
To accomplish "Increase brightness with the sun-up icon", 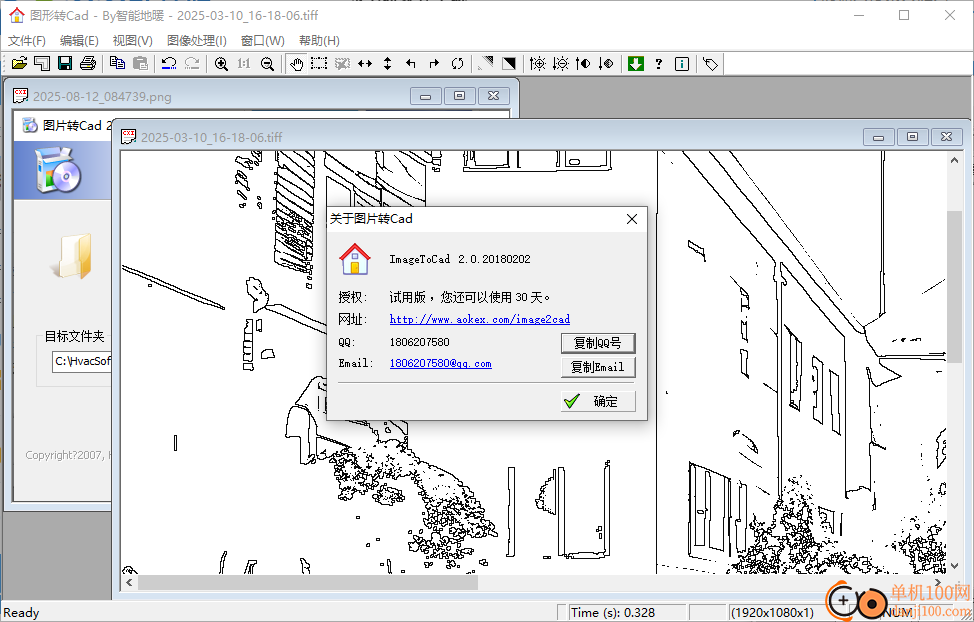I will tap(538, 63).
